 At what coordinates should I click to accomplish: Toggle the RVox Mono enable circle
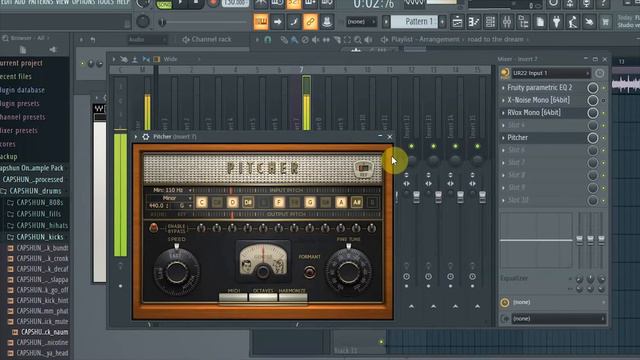593,113
